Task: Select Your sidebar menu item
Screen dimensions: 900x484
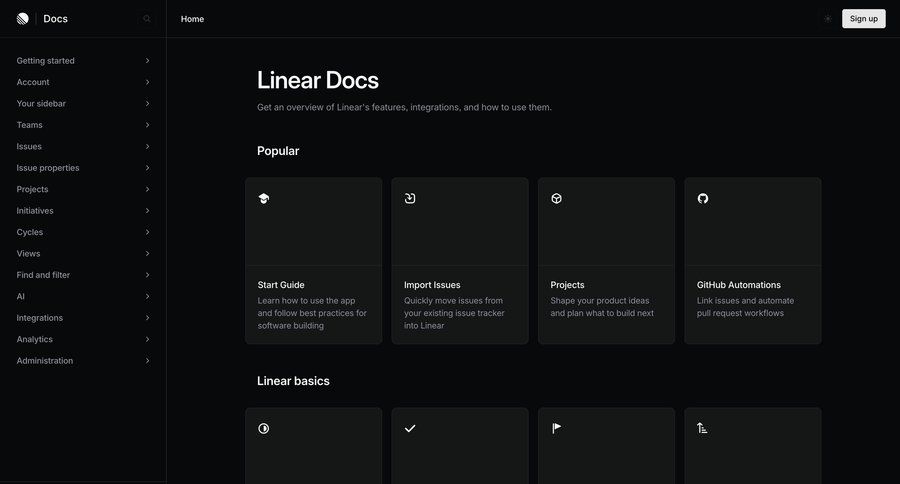Action: [x=41, y=103]
